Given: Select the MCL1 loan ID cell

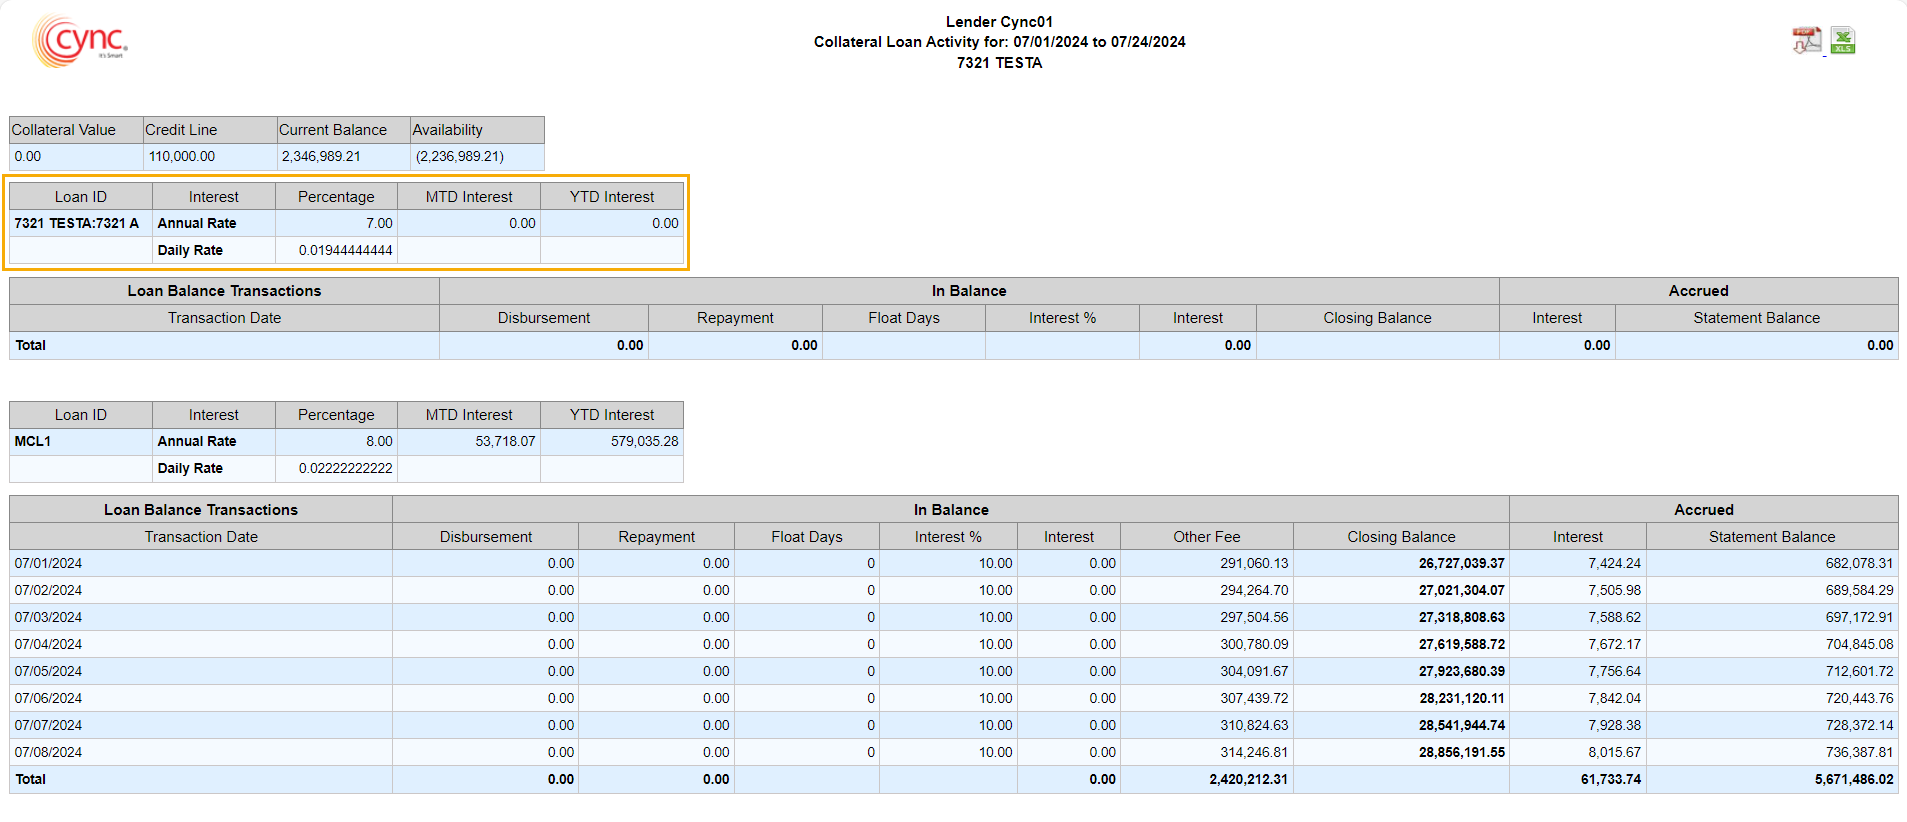Looking at the screenshot, I should pos(33,441).
